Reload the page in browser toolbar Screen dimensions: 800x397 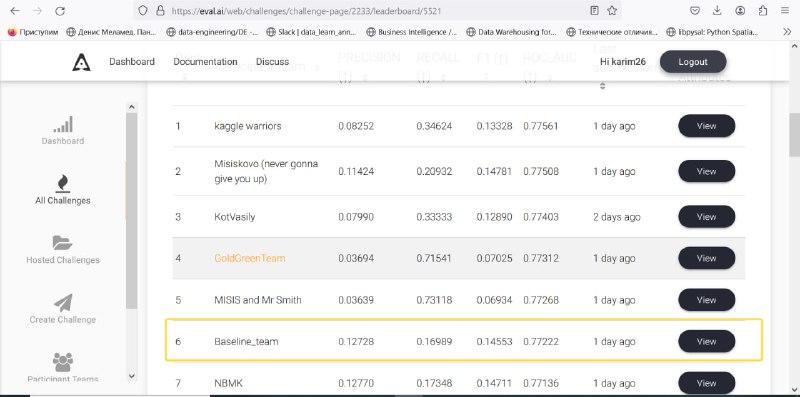[x=60, y=11]
